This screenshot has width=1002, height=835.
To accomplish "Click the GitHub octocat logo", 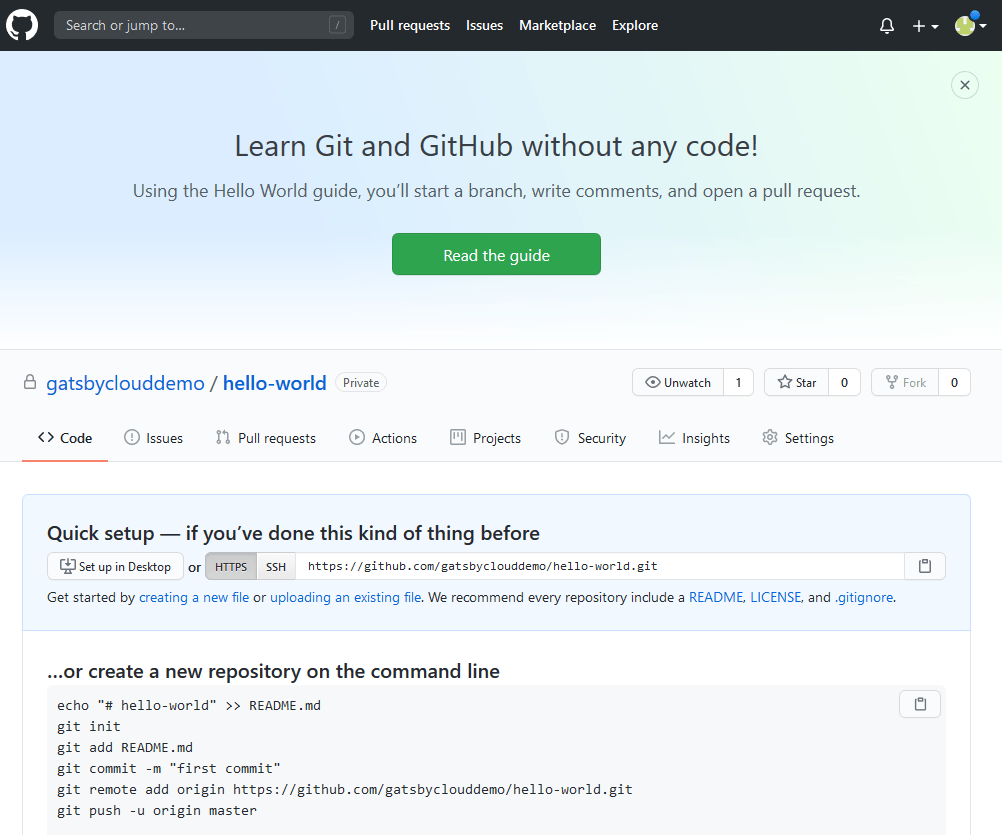I will [22, 26].
